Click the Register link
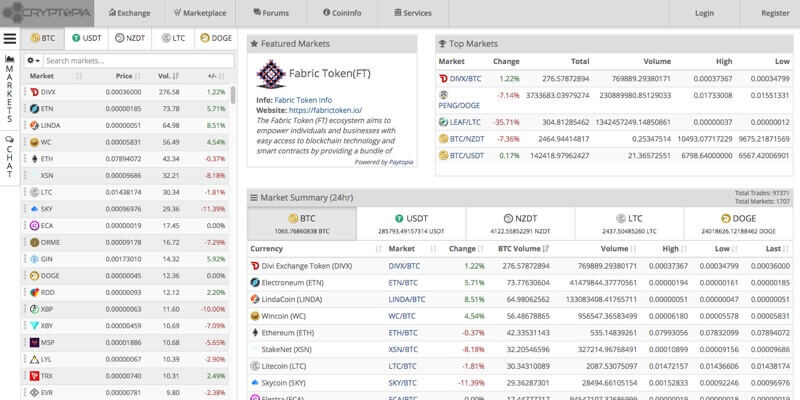 [775, 13]
